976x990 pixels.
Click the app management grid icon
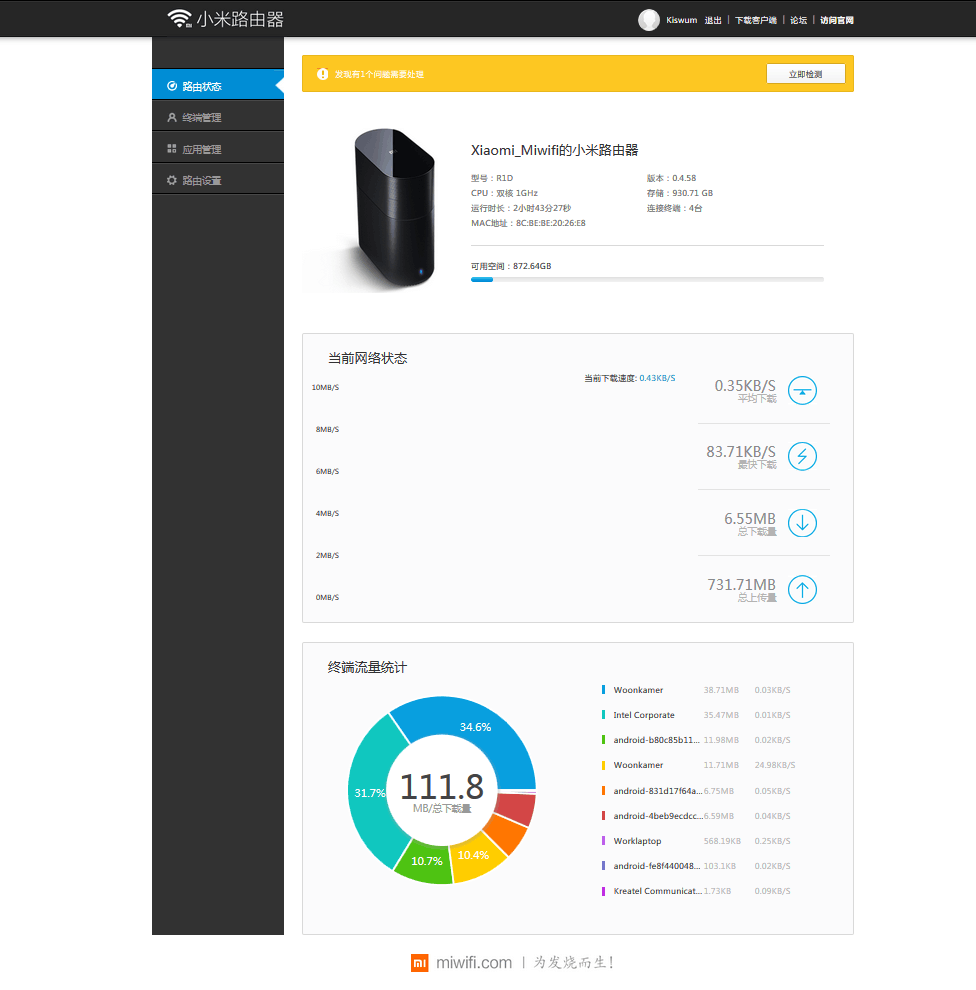171,149
